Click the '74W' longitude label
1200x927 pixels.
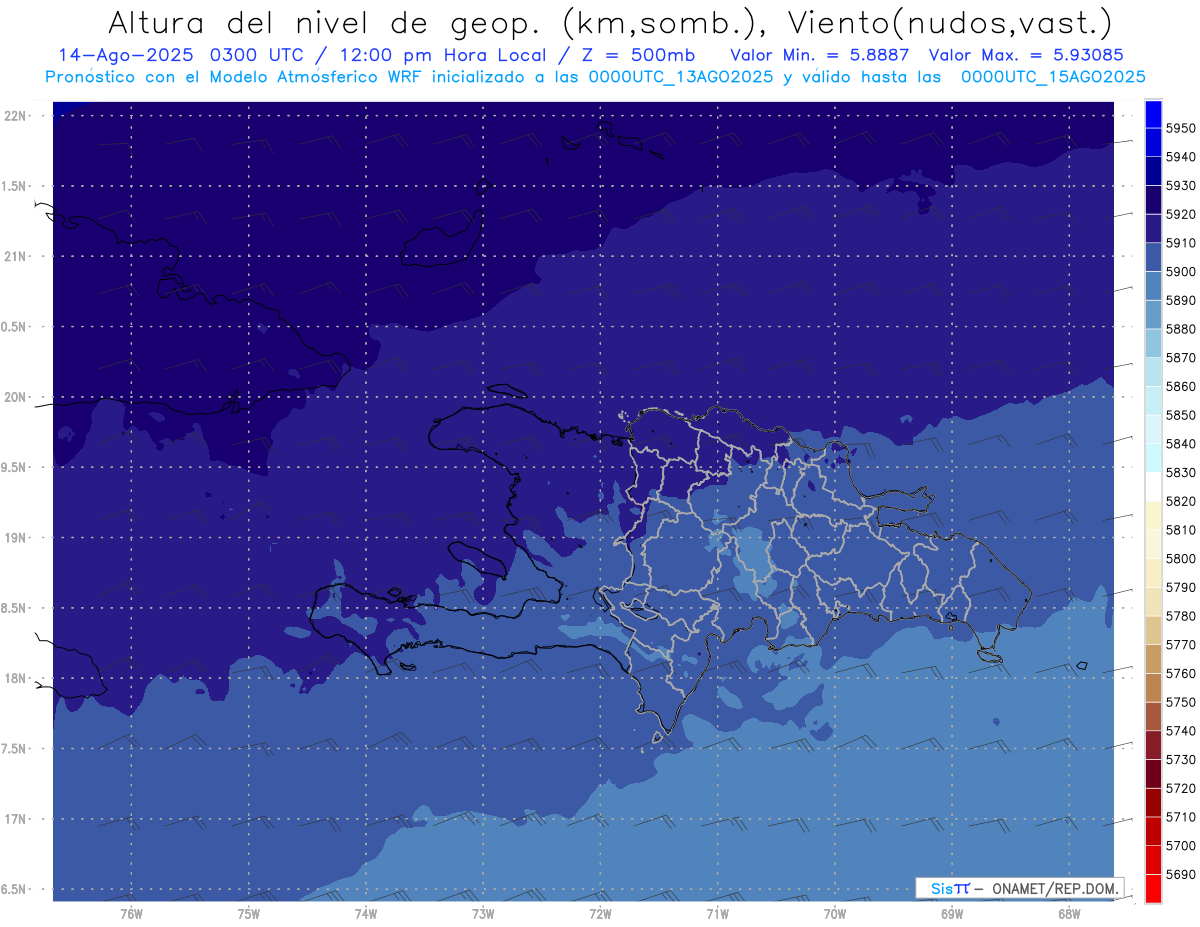tap(366, 914)
